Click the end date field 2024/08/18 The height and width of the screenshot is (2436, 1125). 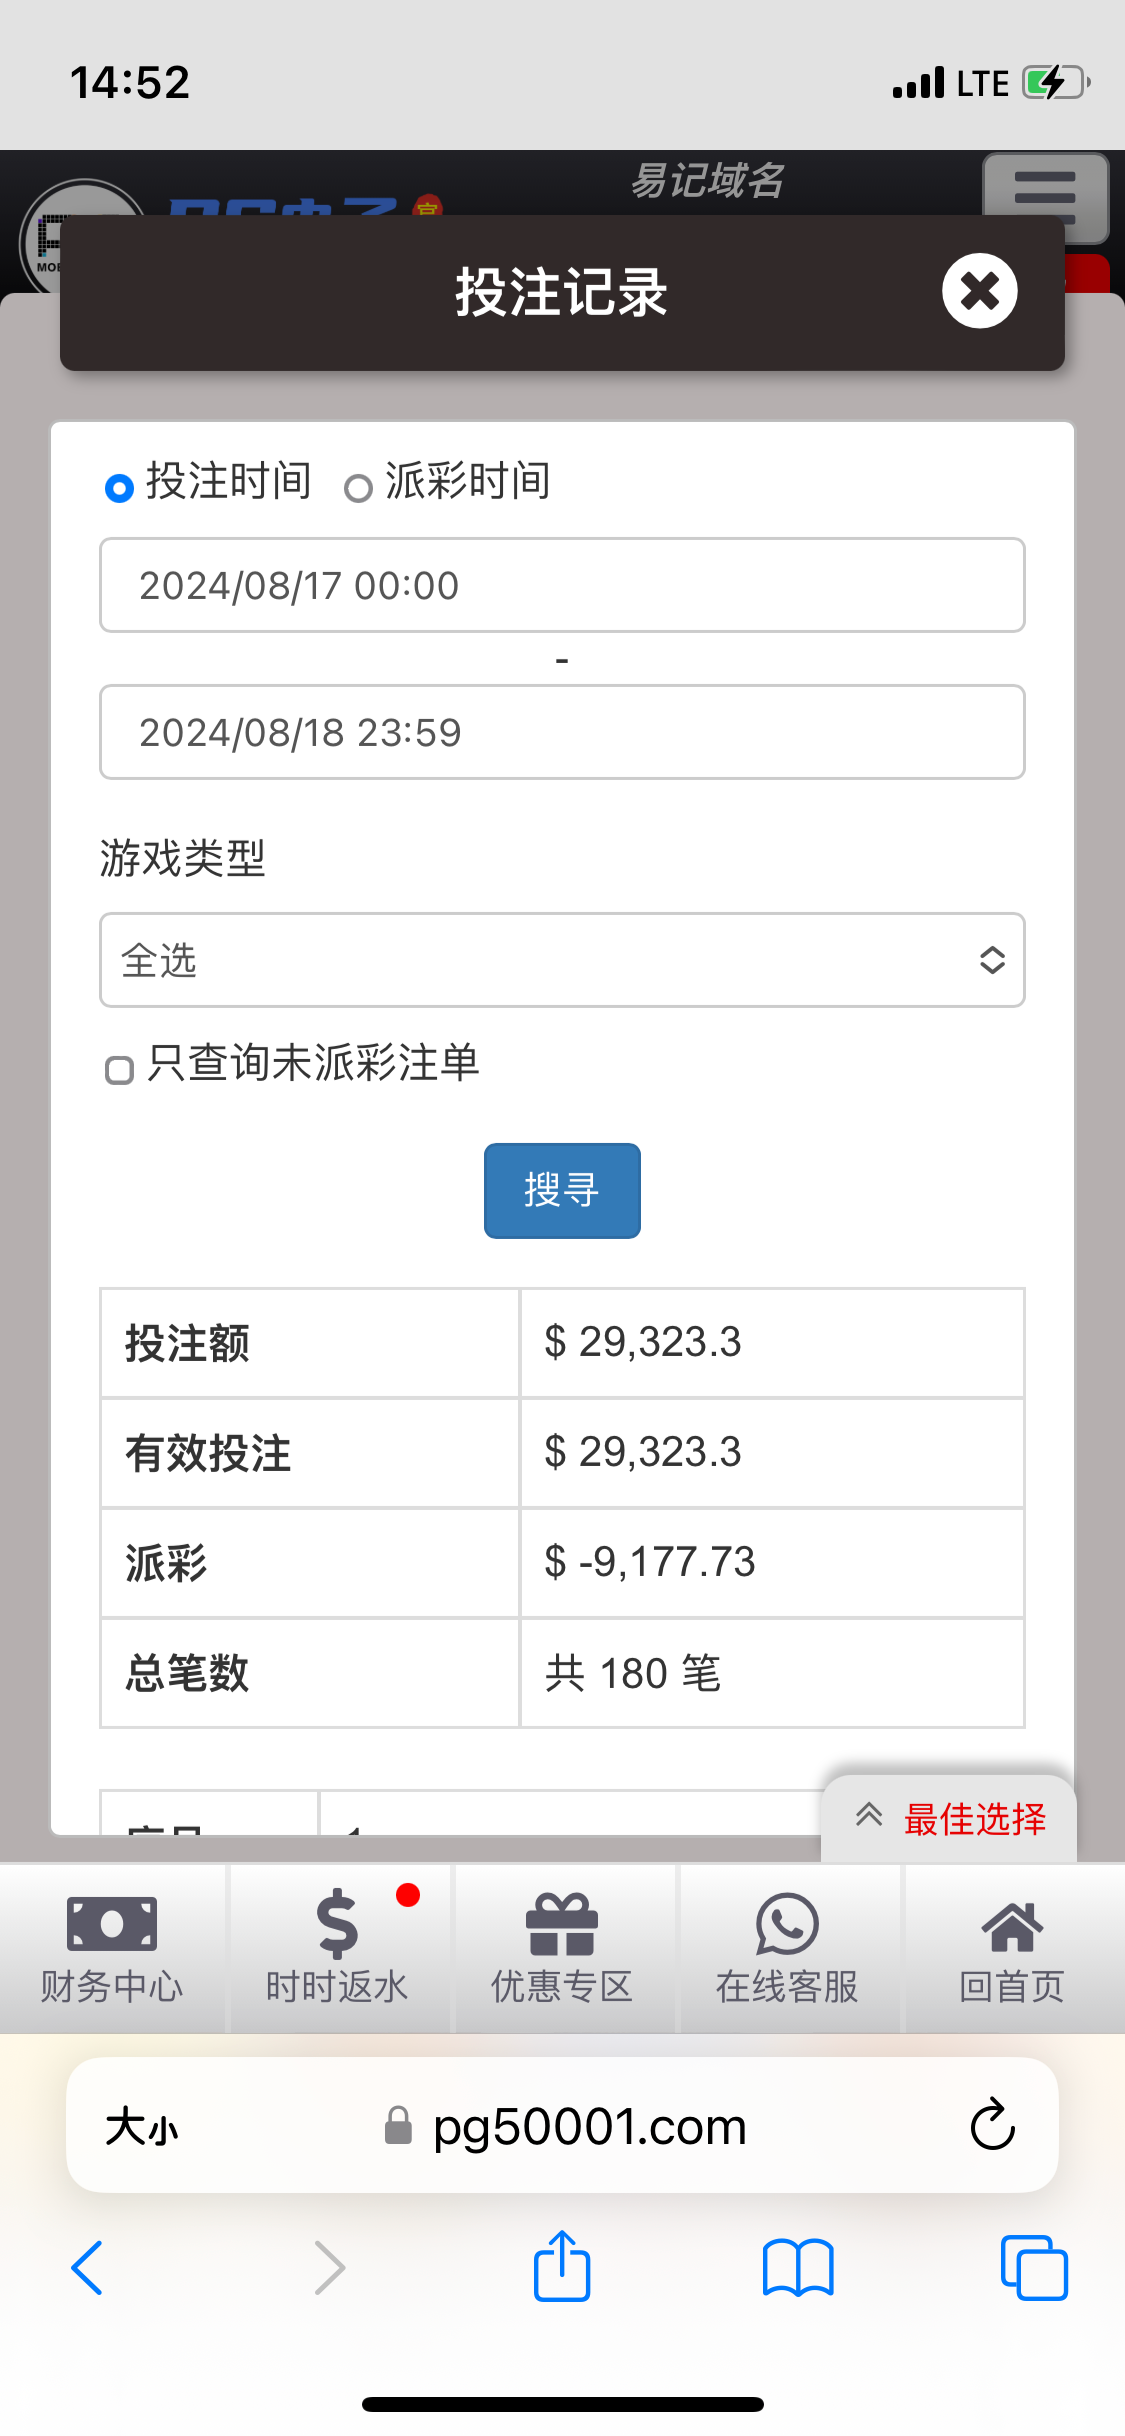(562, 732)
